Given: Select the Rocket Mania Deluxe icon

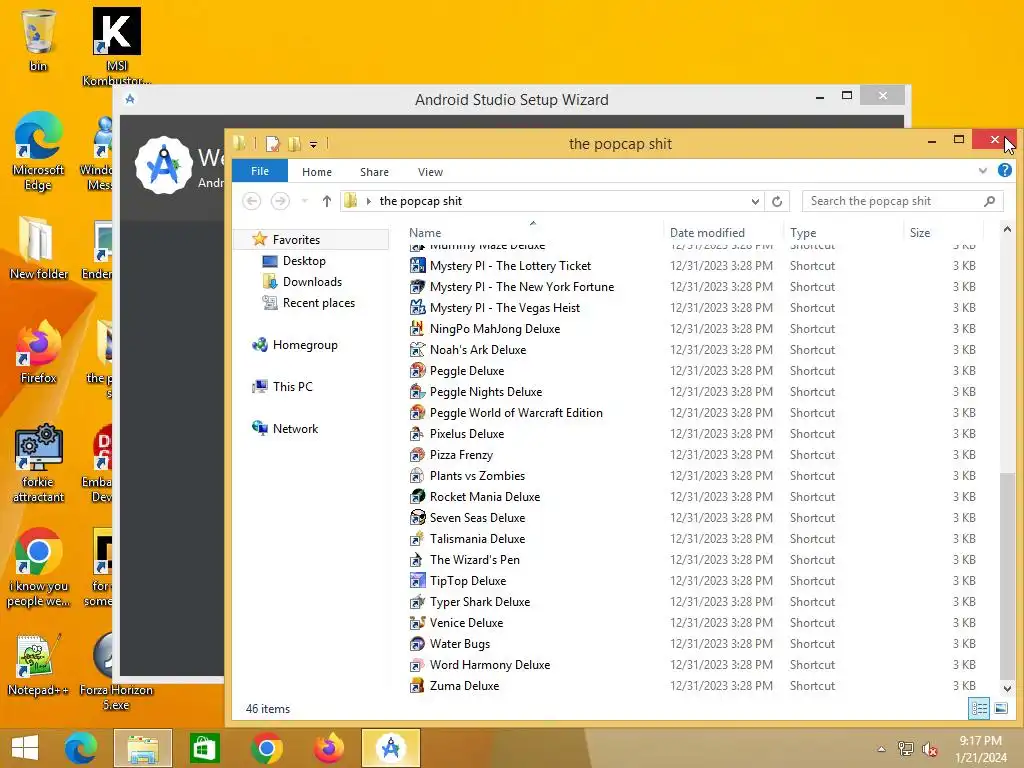Looking at the screenshot, I should click(417, 497).
